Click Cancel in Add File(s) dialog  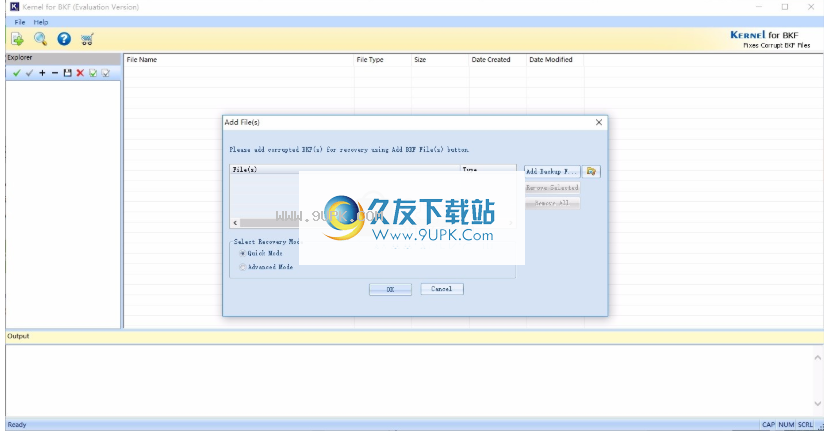[442, 289]
